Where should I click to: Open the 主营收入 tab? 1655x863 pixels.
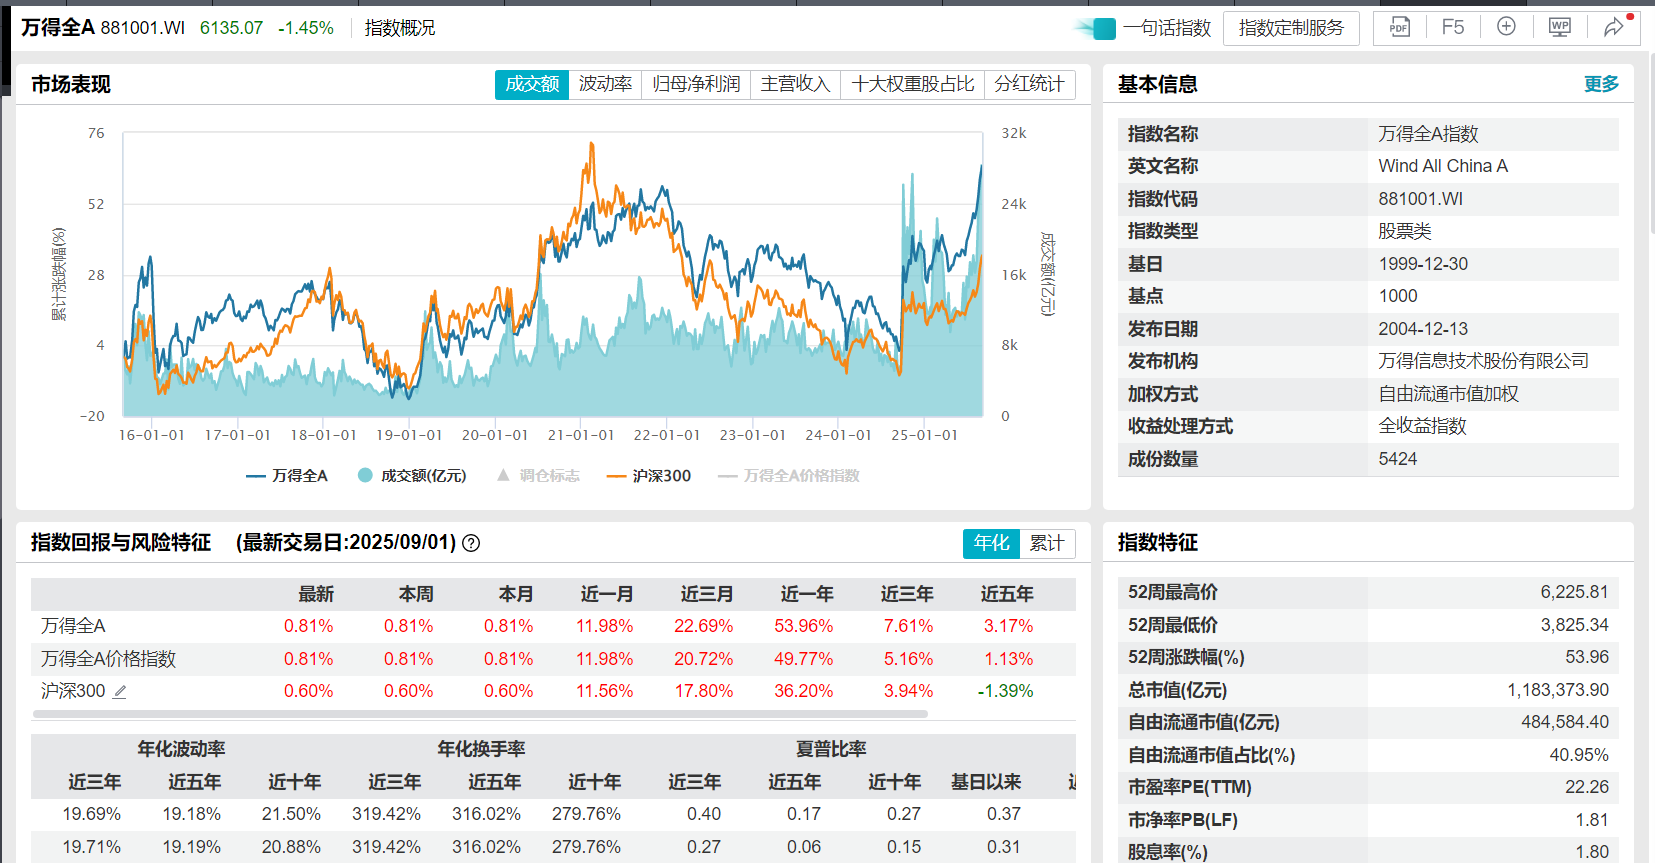click(795, 84)
